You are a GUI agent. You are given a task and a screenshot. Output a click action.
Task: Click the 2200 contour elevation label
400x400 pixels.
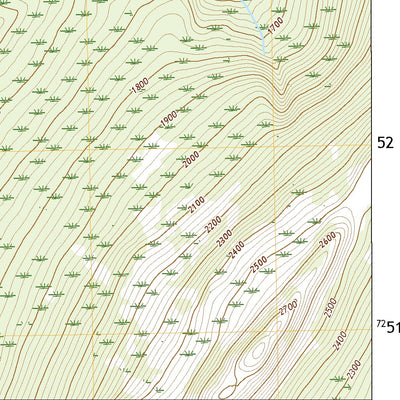[x=213, y=224]
